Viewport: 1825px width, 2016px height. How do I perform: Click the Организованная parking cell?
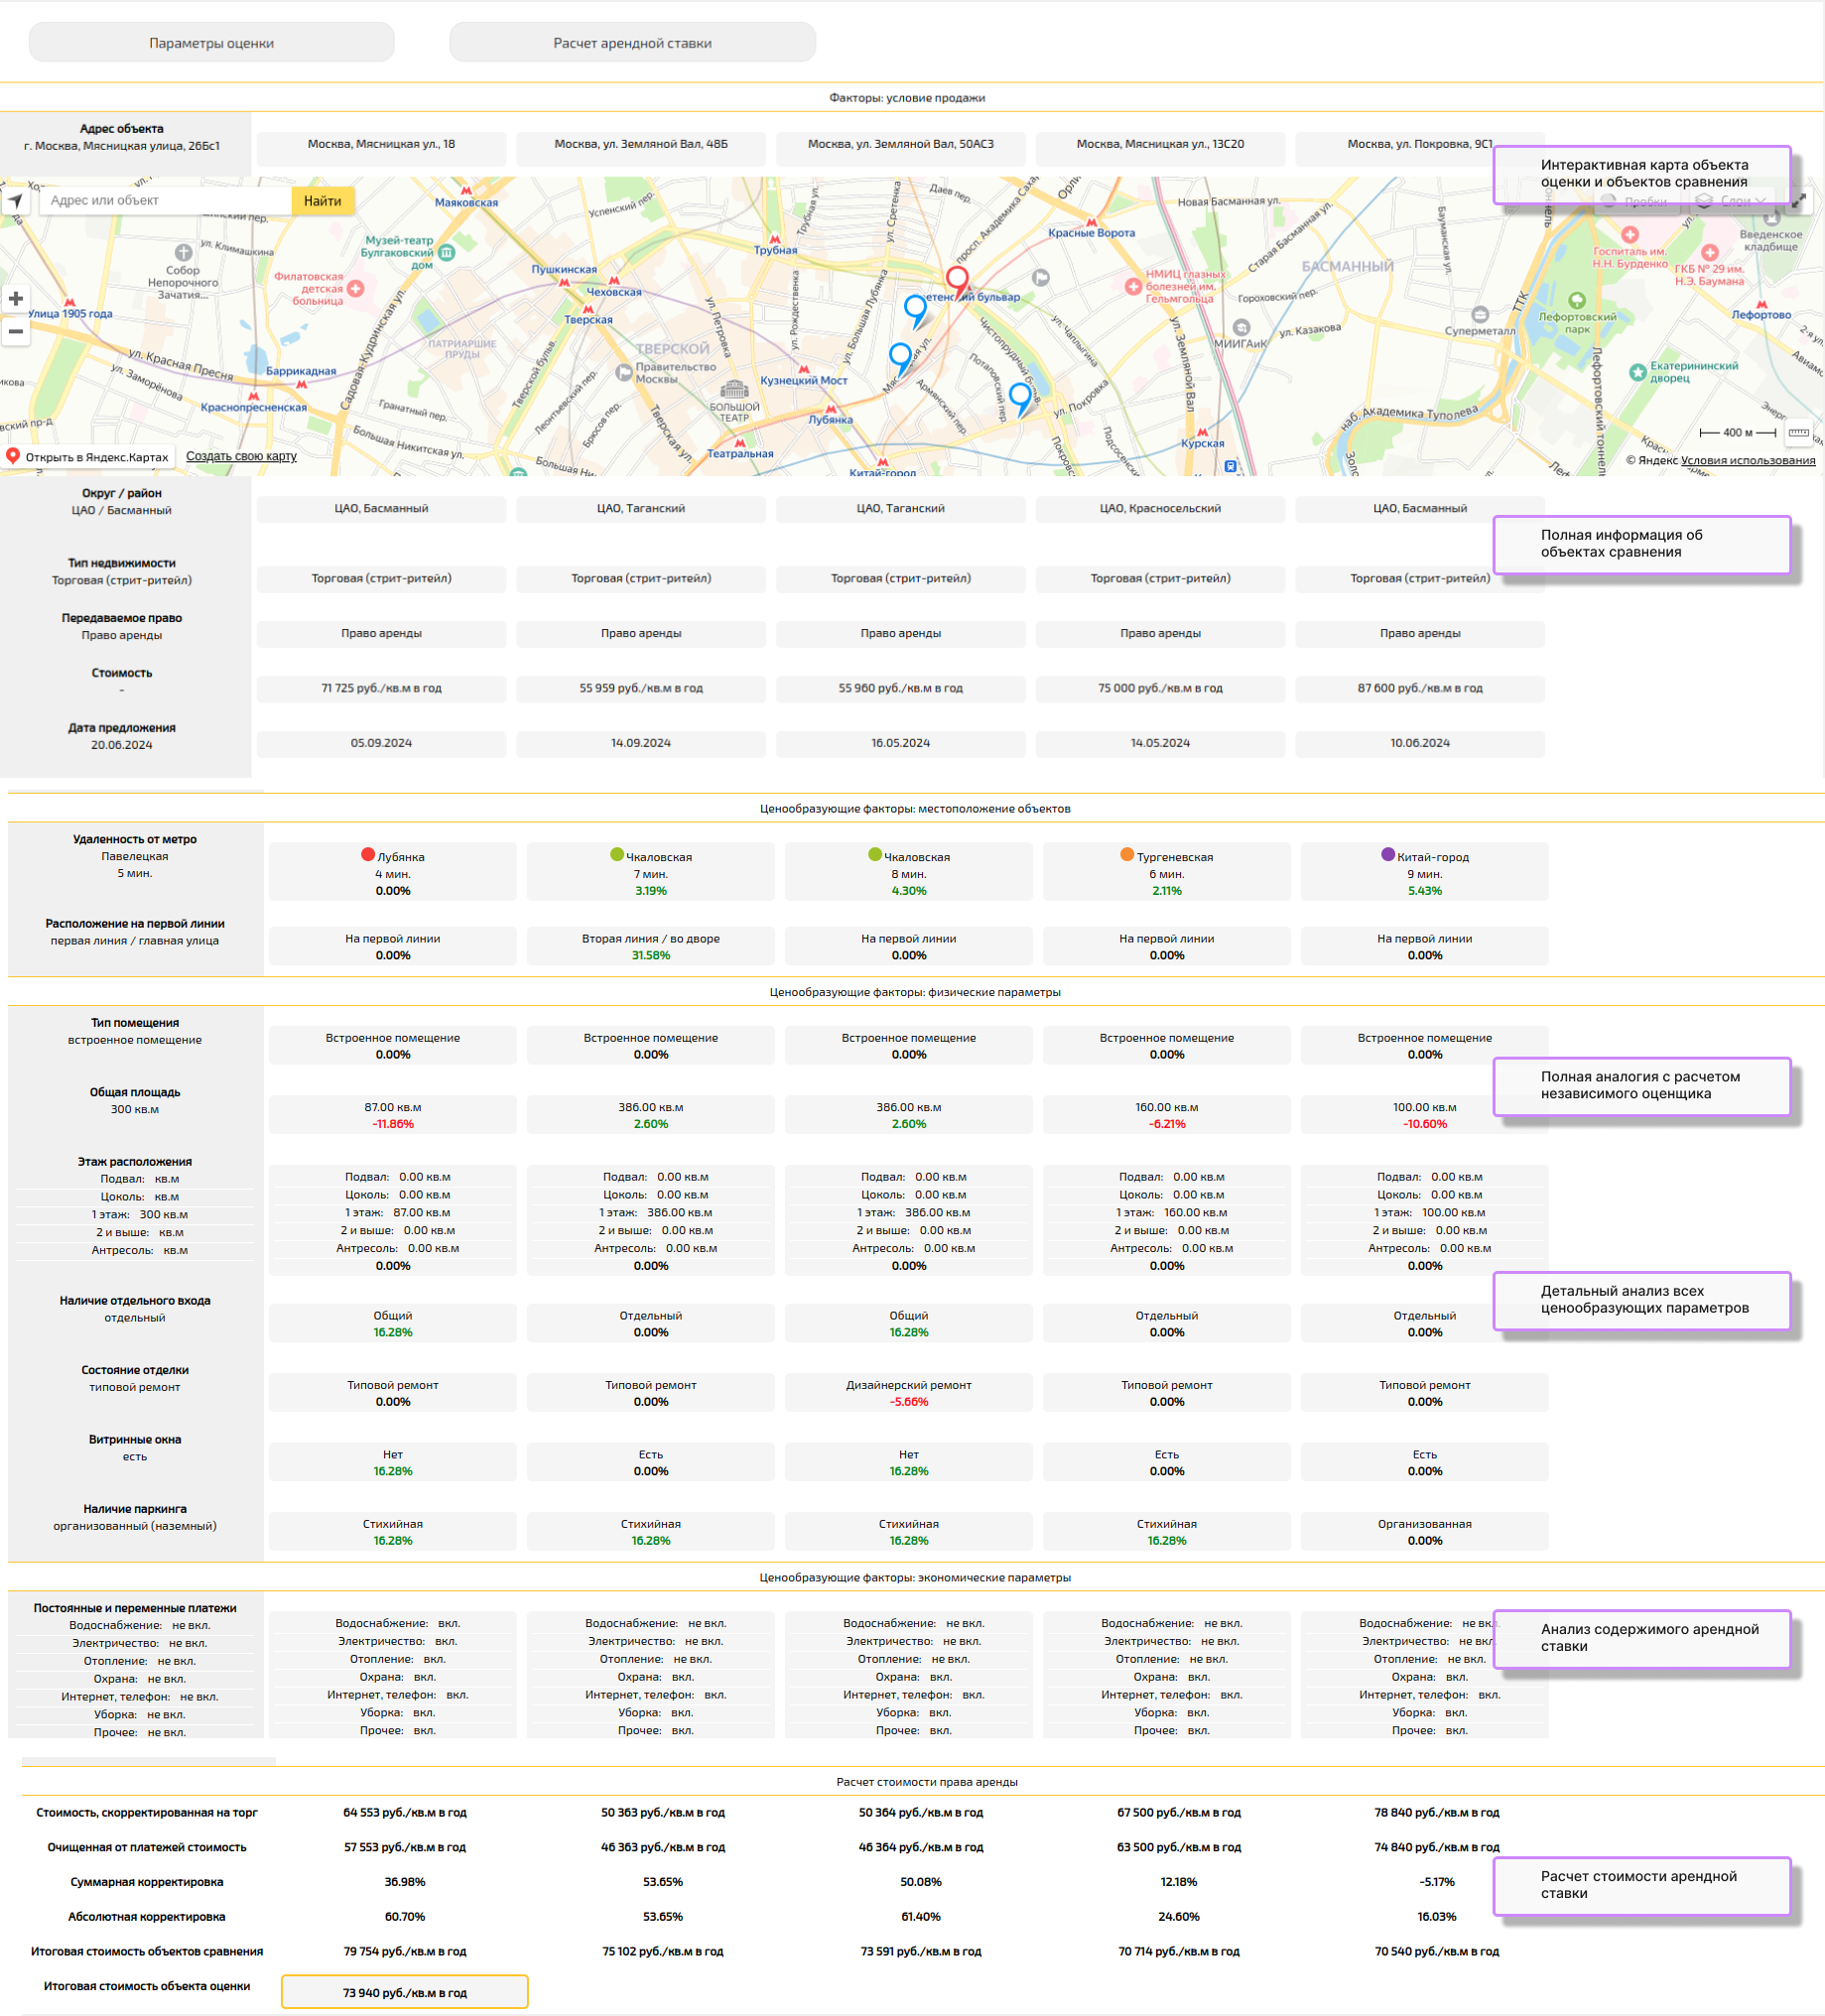[x=1425, y=1532]
